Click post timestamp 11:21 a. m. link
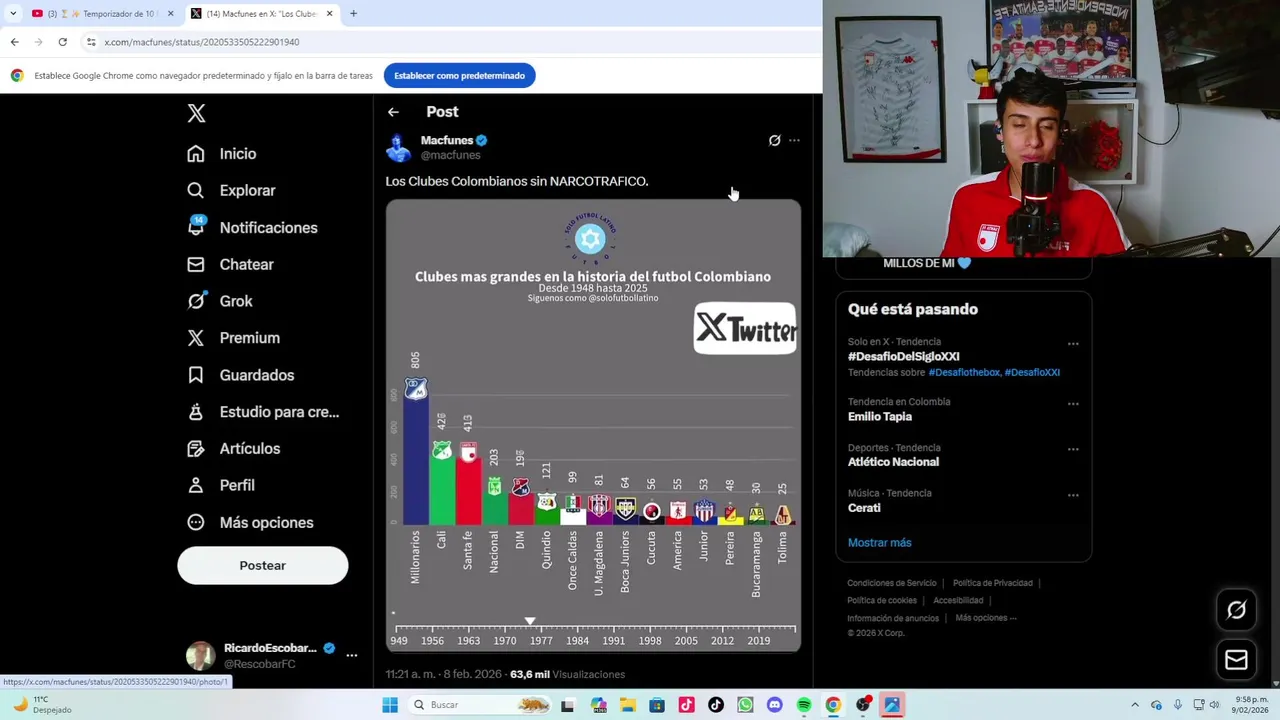Screen dimensions: 1280x720 coord(443,675)
